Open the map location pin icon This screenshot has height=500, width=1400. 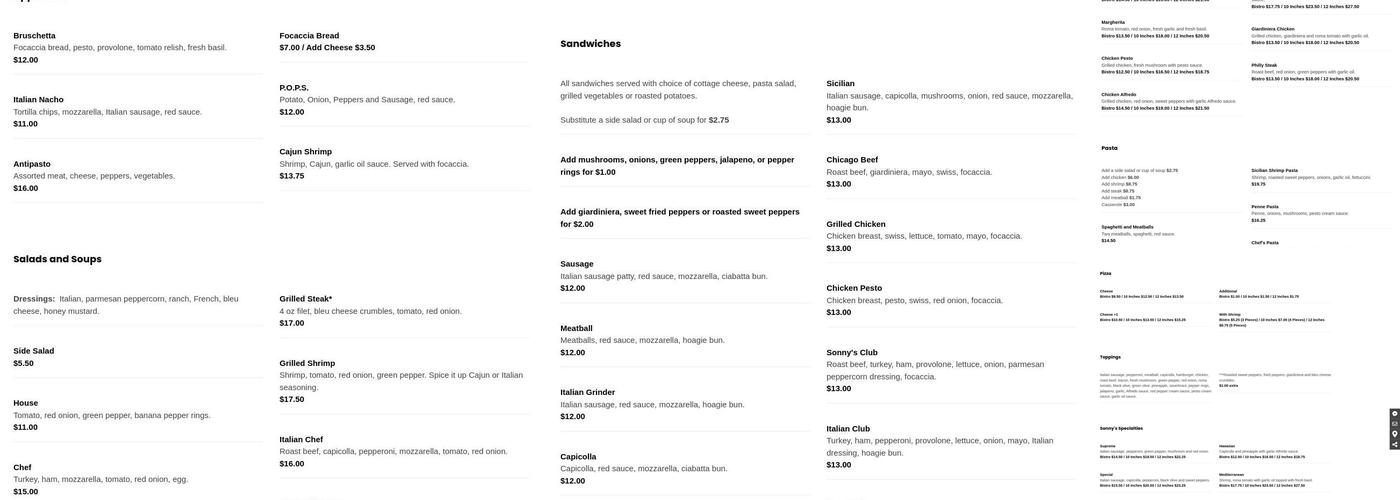click(x=1394, y=434)
